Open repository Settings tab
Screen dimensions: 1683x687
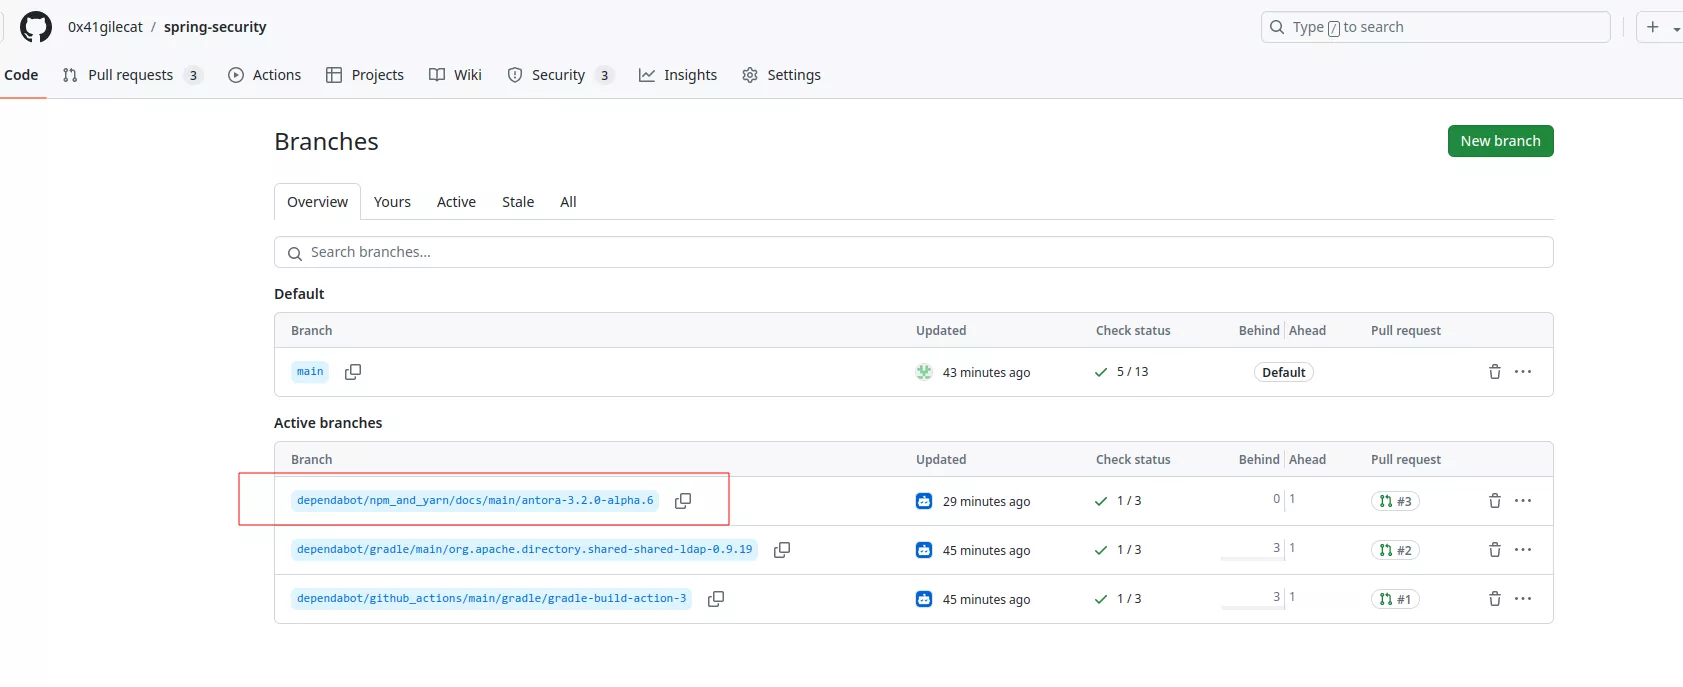click(781, 75)
